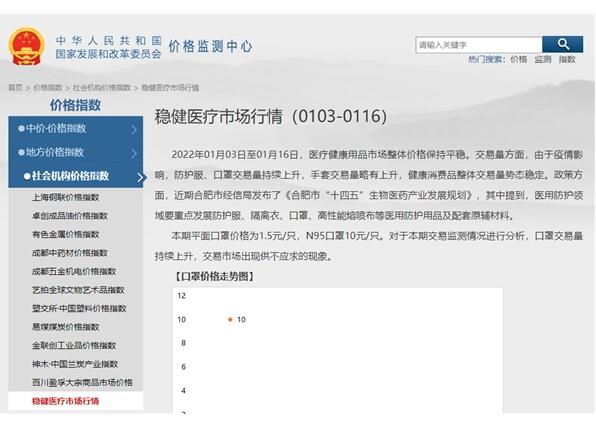Open 卓创成品油价格指数 sidebar item
596x425 pixels.
pos(70,216)
